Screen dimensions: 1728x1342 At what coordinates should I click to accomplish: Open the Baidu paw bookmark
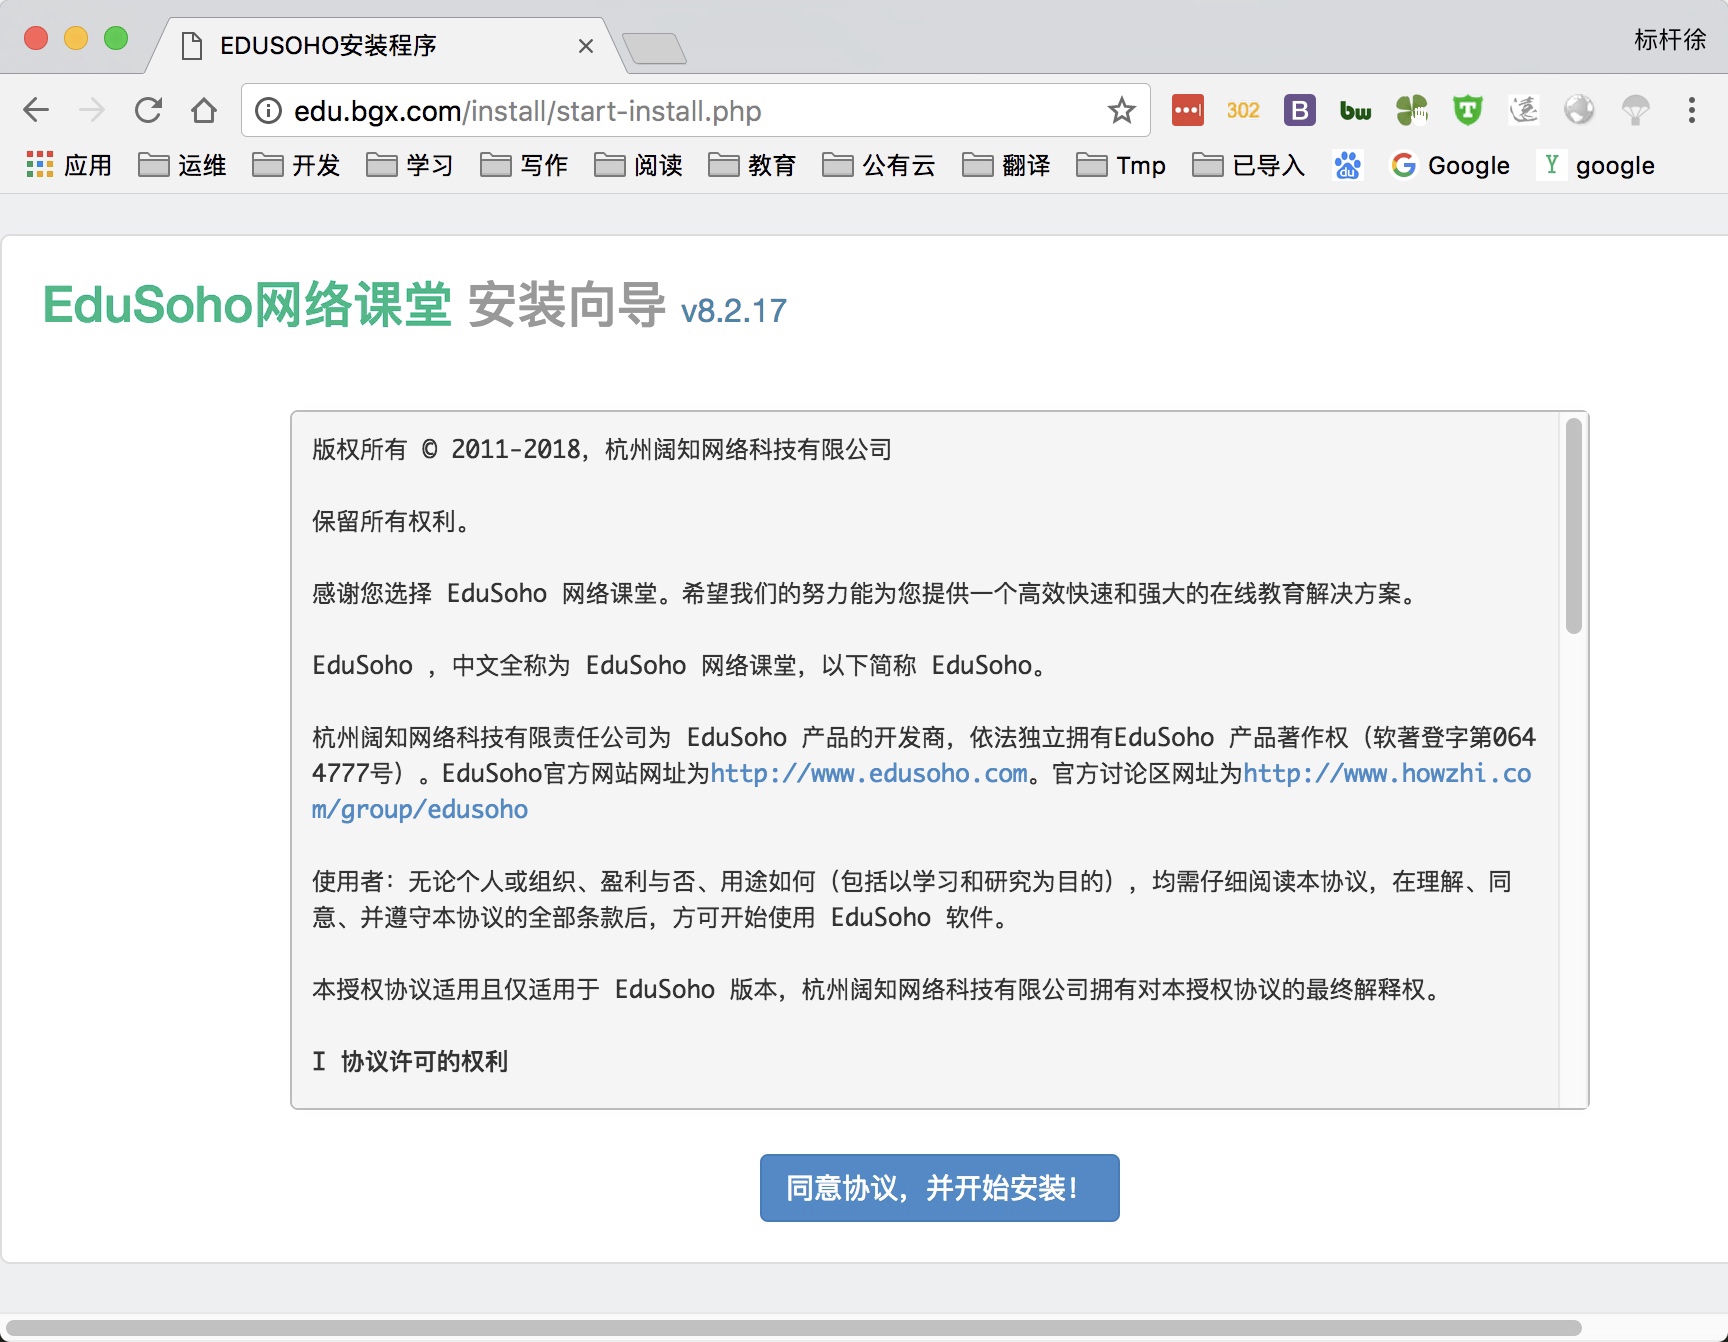tap(1348, 165)
